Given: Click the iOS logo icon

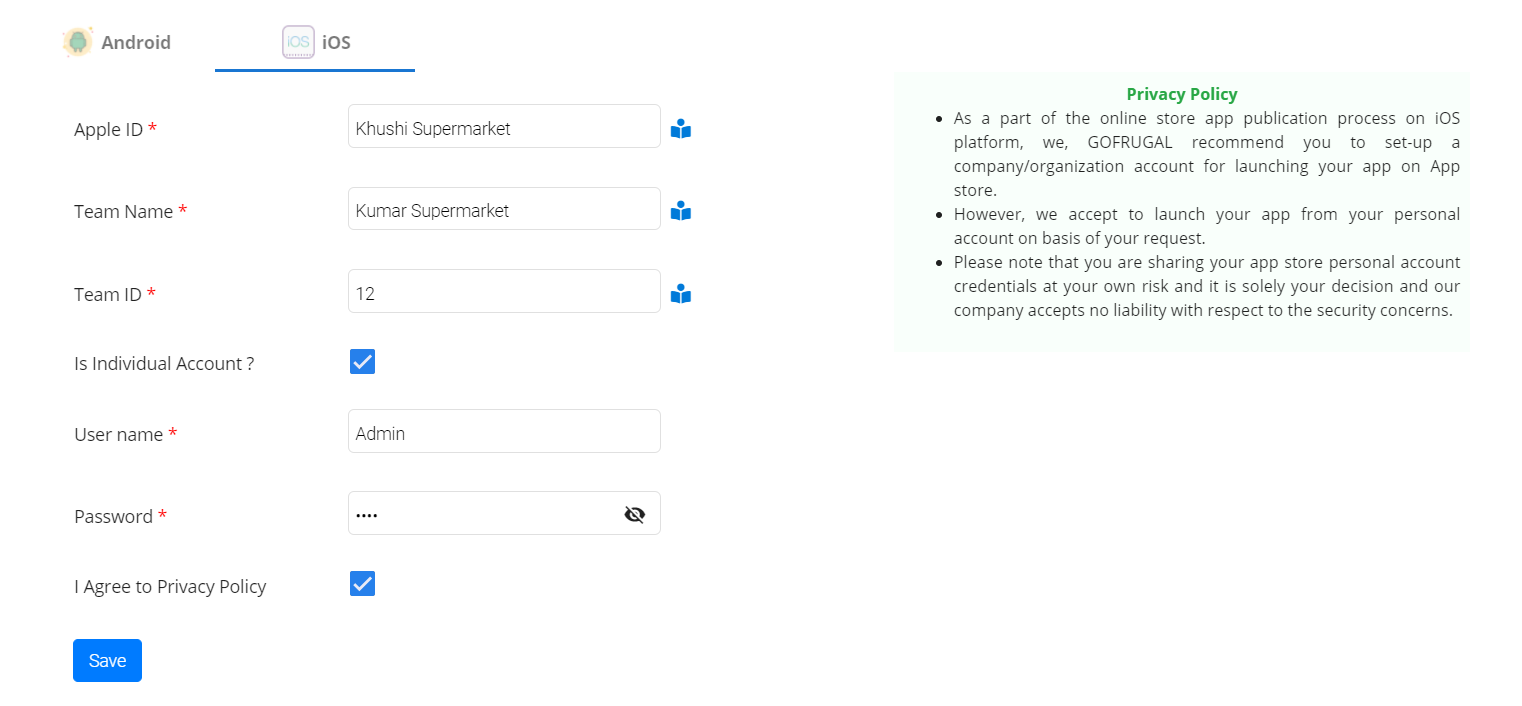Looking at the screenshot, I should (x=298, y=42).
